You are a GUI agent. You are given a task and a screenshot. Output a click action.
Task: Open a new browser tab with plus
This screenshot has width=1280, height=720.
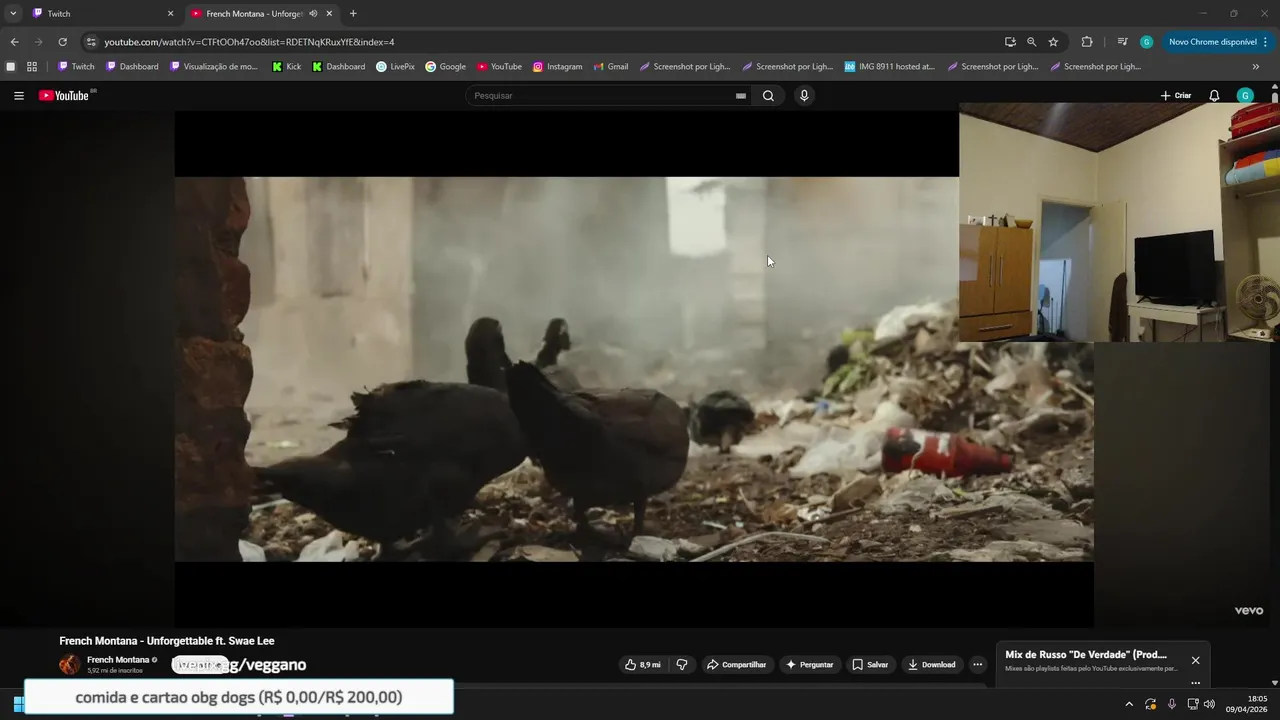[353, 14]
